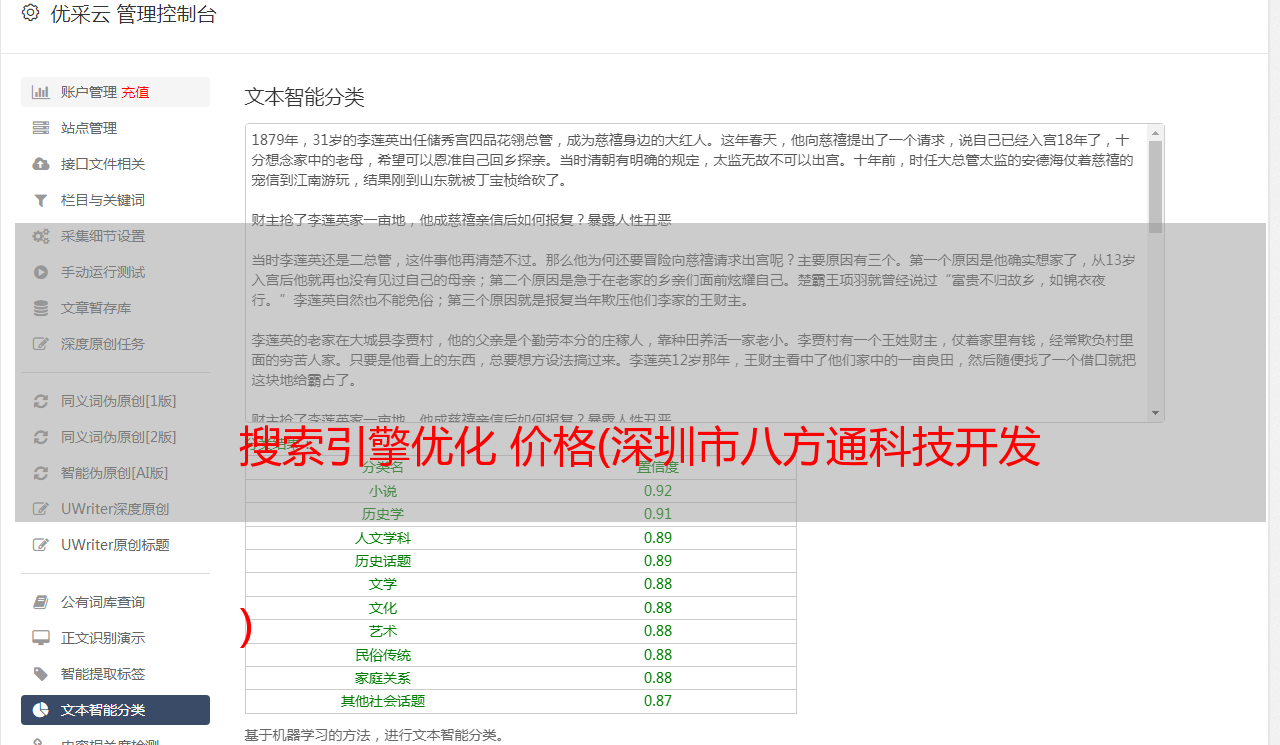Select the 历史学 category cell
The height and width of the screenshot is (745, 1280).
[383, 514]
